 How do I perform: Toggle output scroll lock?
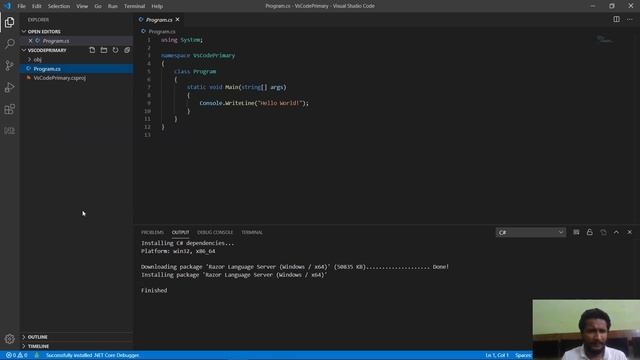click(590, 232)
